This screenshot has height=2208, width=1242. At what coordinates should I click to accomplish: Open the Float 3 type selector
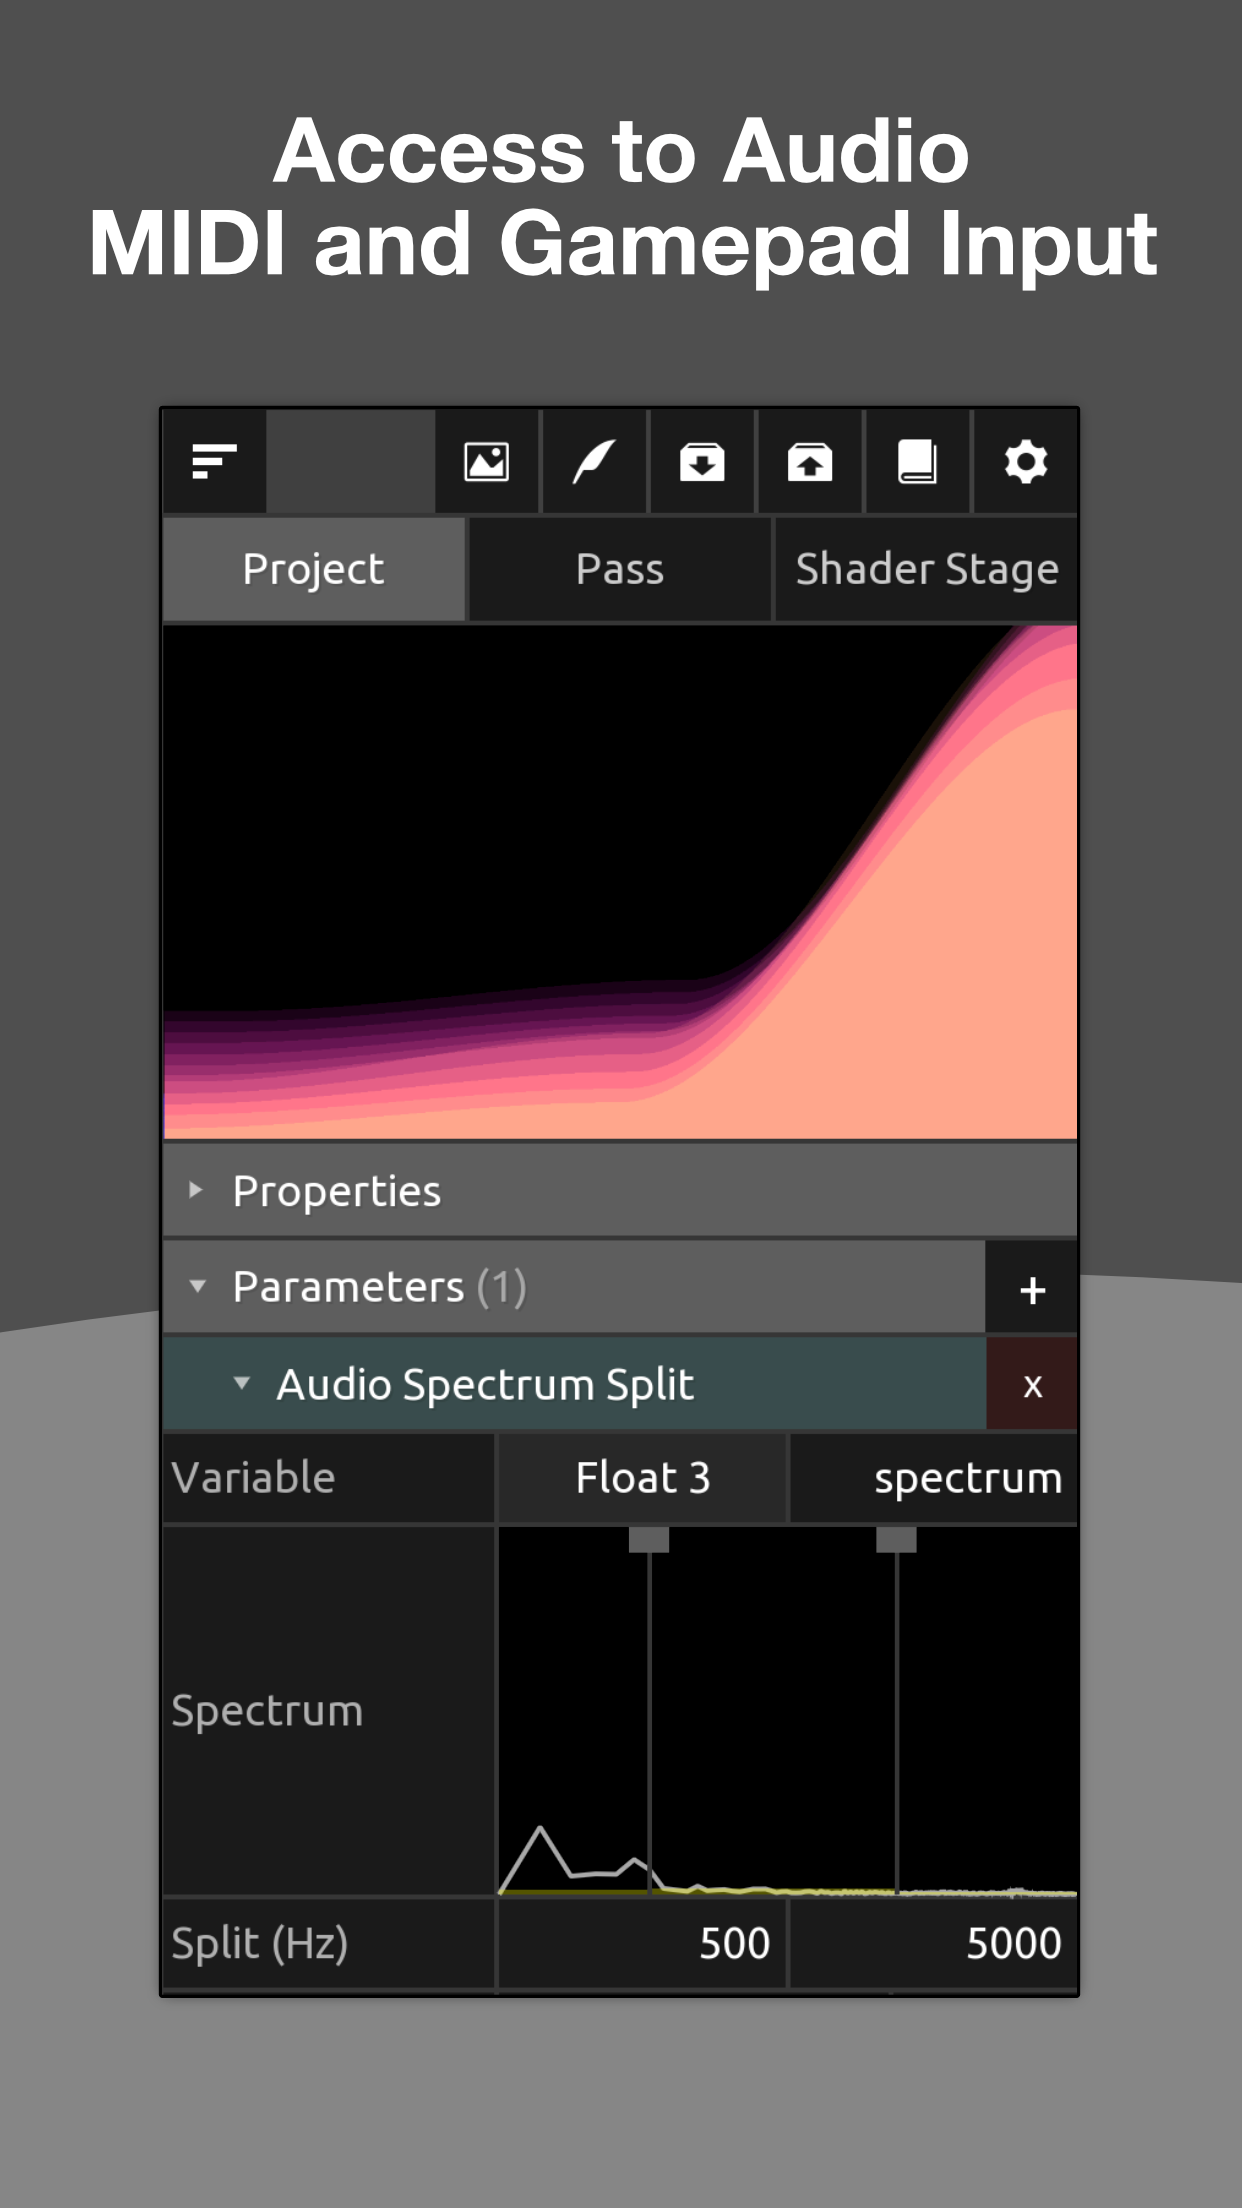tap(642, 1478)
